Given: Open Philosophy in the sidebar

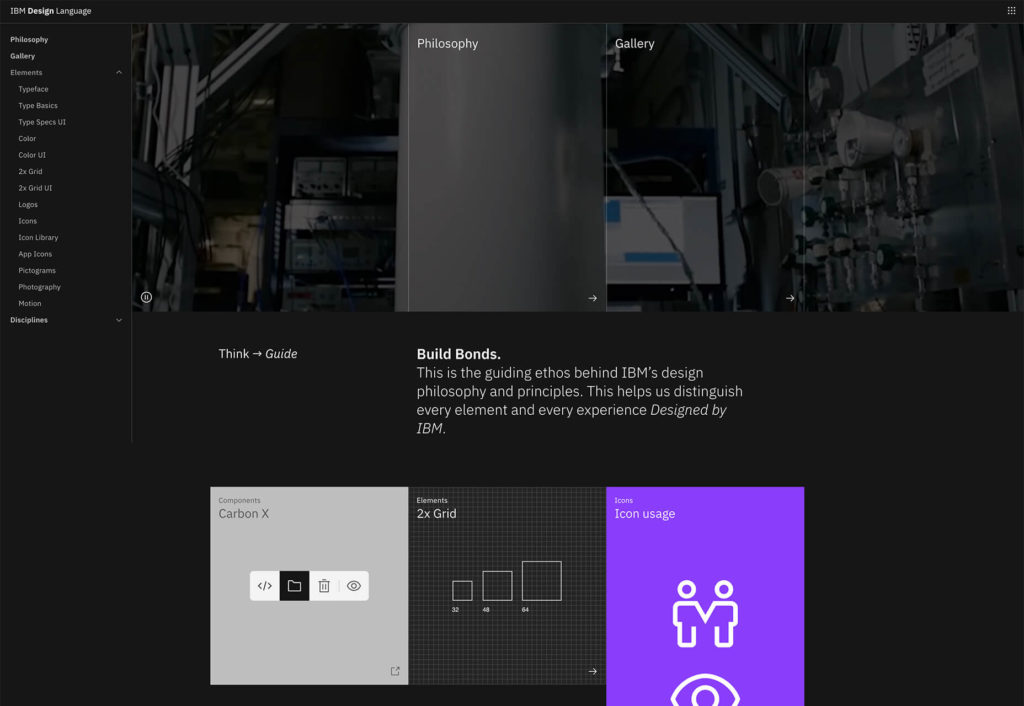Looking at the screenshot, I should [x=29, y=40].
